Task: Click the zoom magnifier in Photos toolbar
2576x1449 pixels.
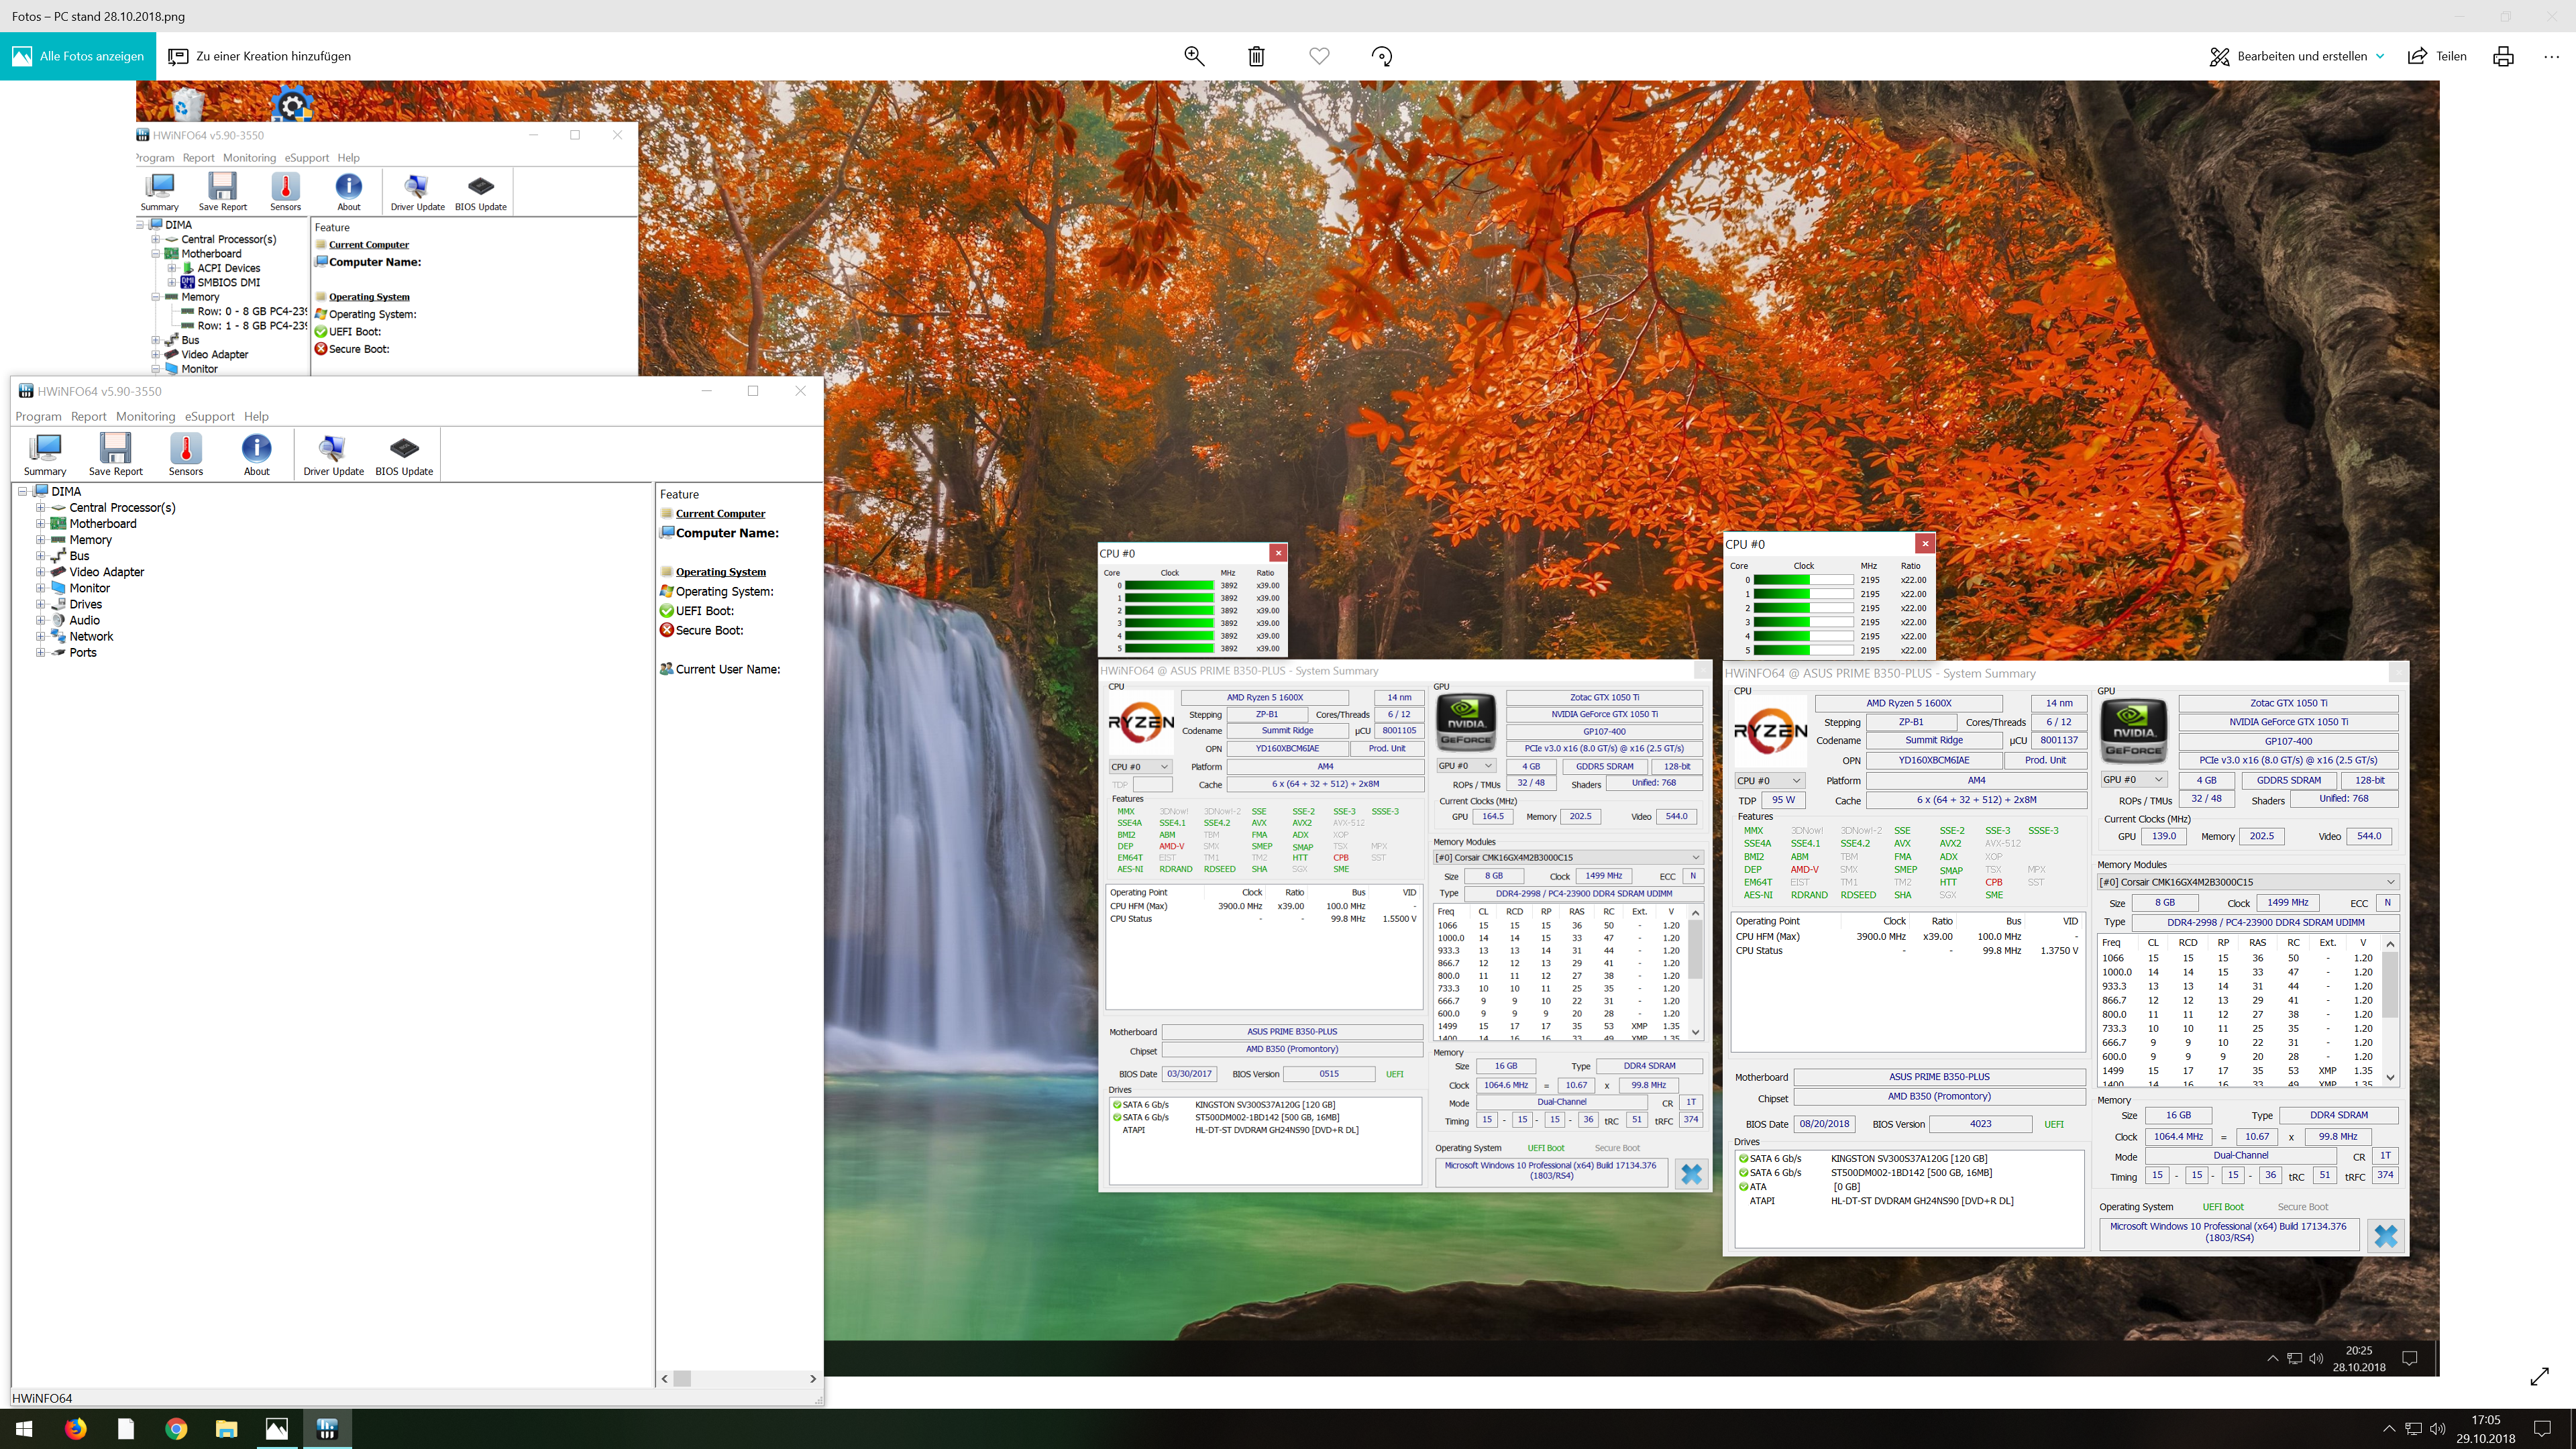Action: click(1194, 56)
